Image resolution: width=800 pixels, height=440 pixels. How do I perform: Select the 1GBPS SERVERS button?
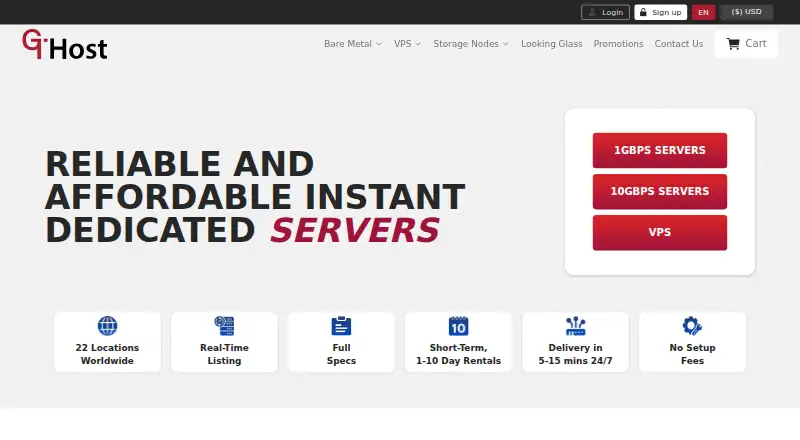660,151
